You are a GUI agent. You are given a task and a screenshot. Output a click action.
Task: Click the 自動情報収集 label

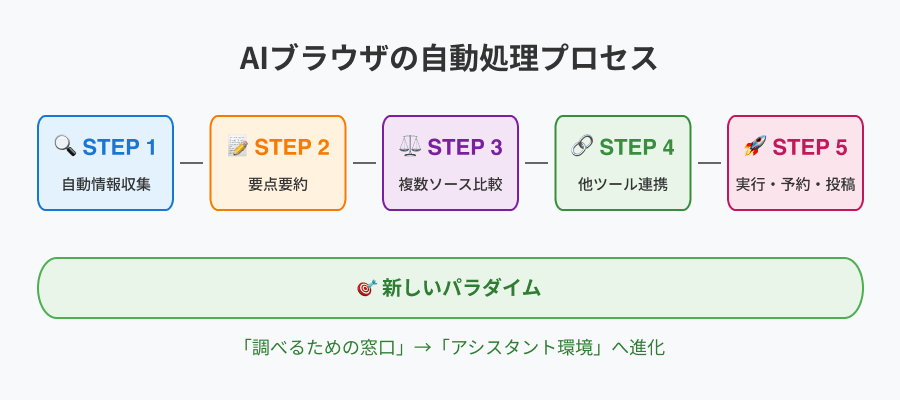pyautogui.click(x=106, y=185)
